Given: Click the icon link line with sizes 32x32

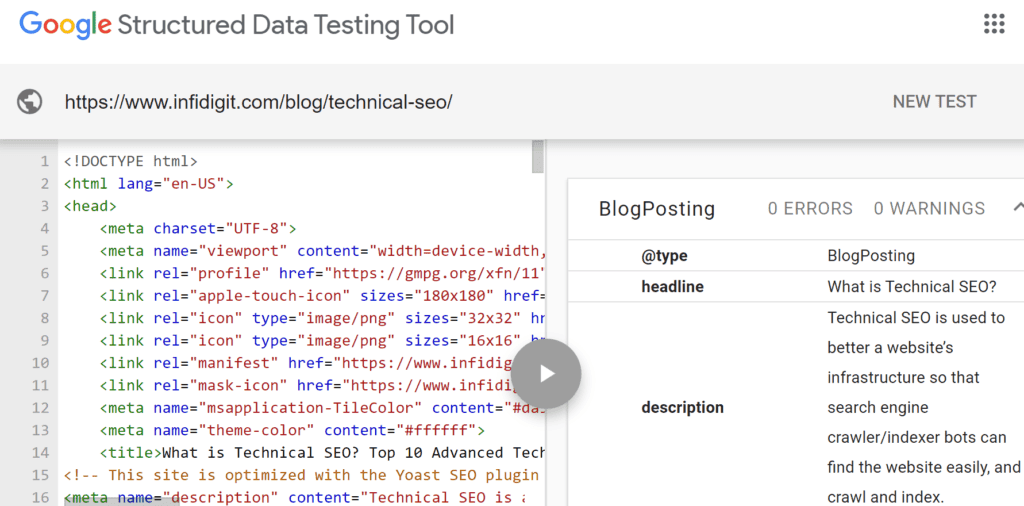Looking at the screenshot, I should point(323,319).
